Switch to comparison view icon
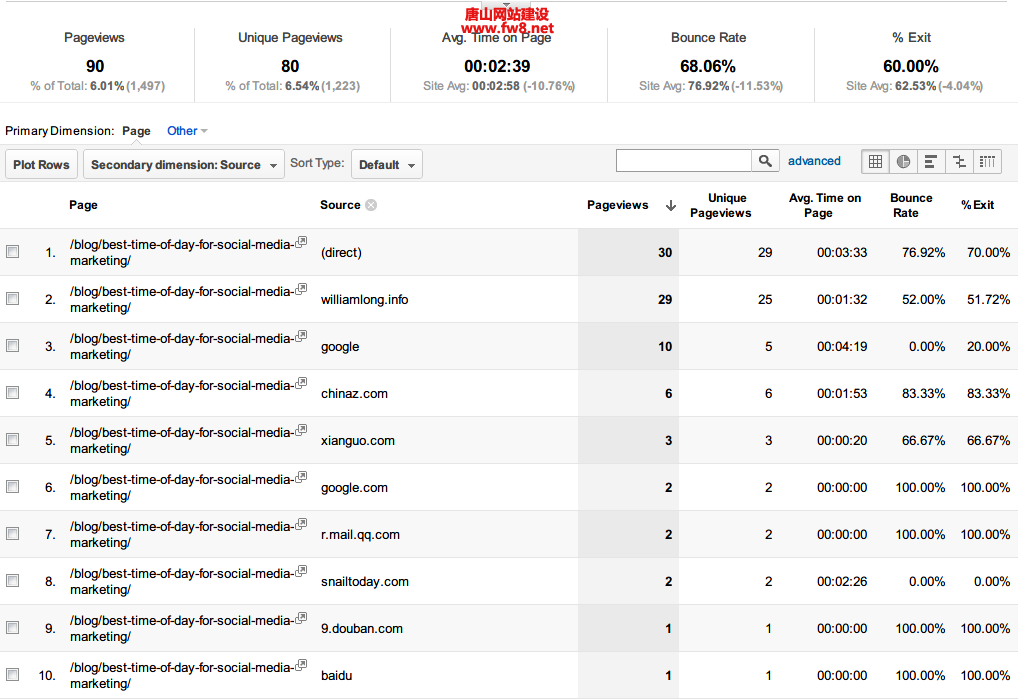1018x700 pixels. tap(959, 162)
